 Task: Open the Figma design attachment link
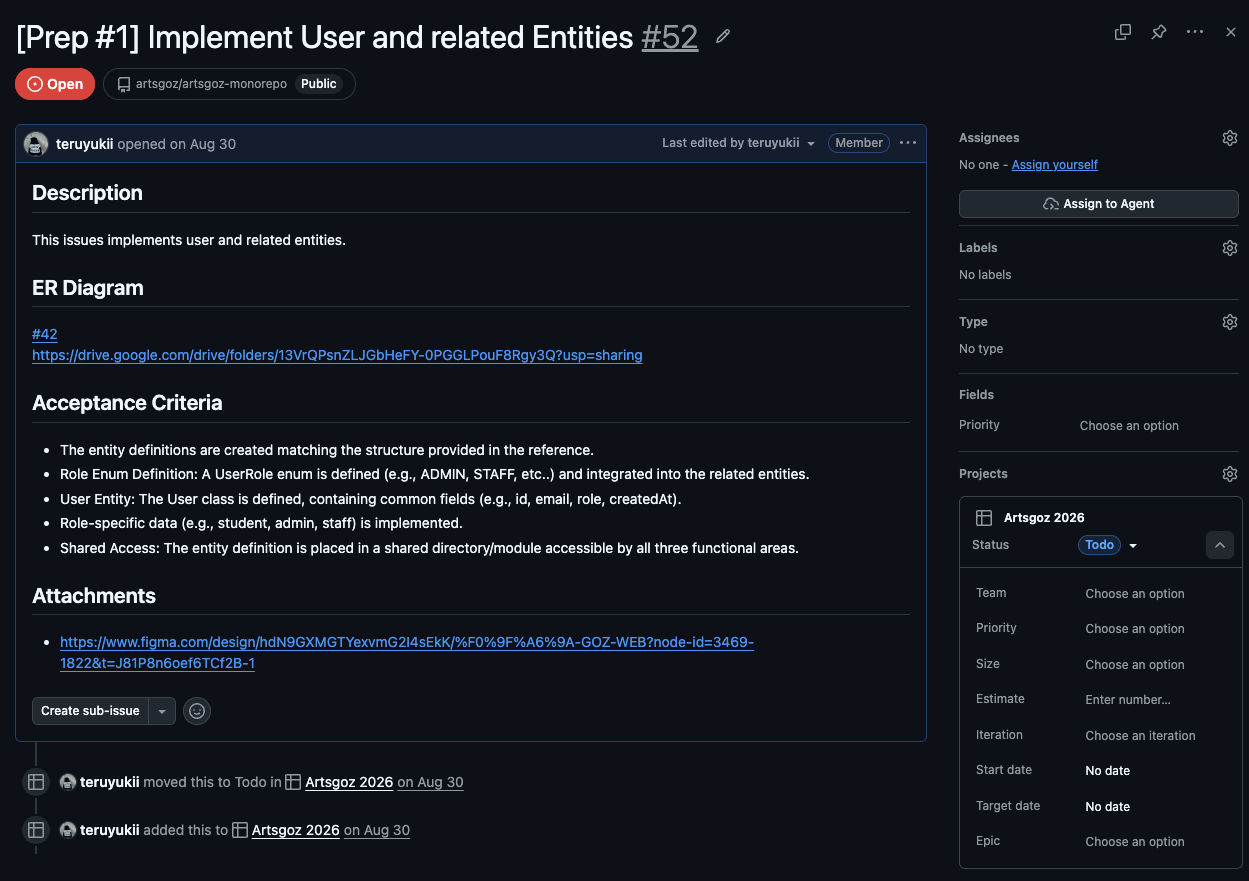tap(407, 652)
